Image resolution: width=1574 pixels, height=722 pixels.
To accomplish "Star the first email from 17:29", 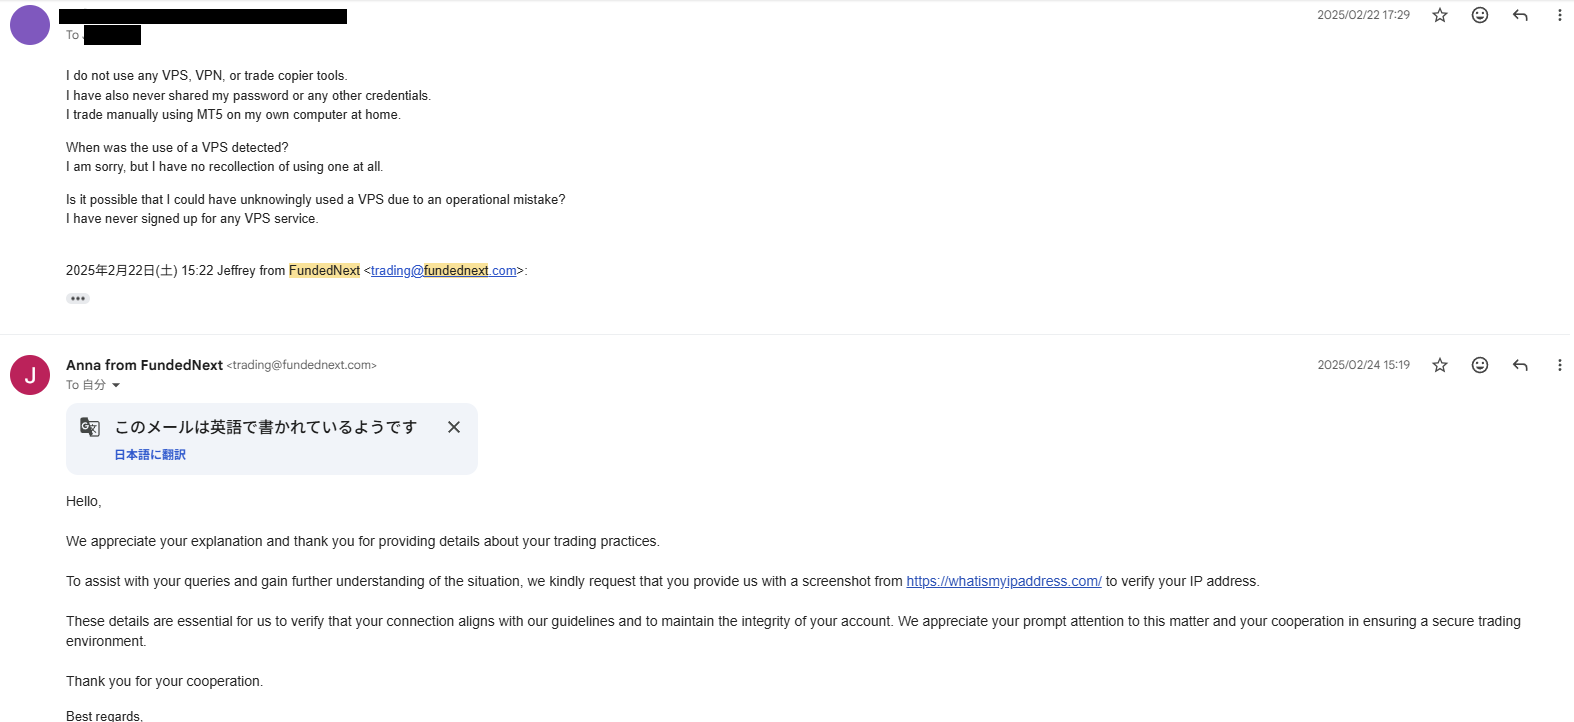I will coord(1440,15).
